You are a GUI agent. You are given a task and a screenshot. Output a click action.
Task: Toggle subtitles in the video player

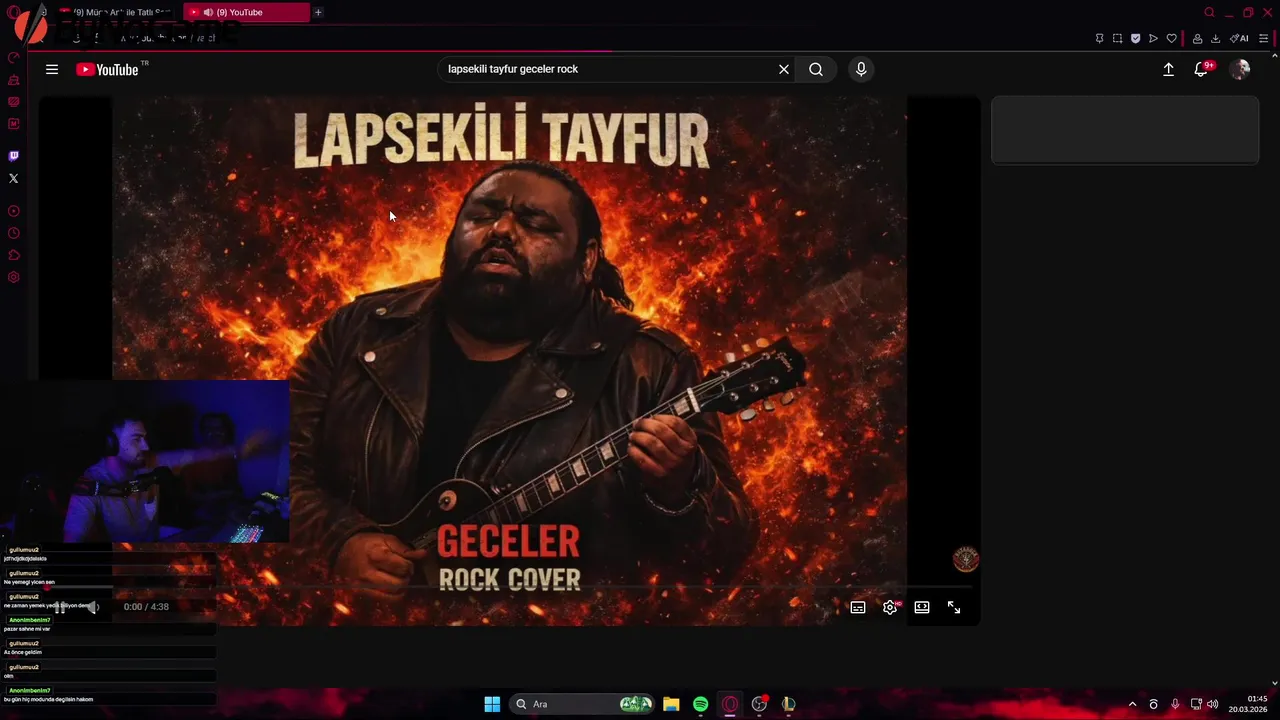tap(858, 607)
